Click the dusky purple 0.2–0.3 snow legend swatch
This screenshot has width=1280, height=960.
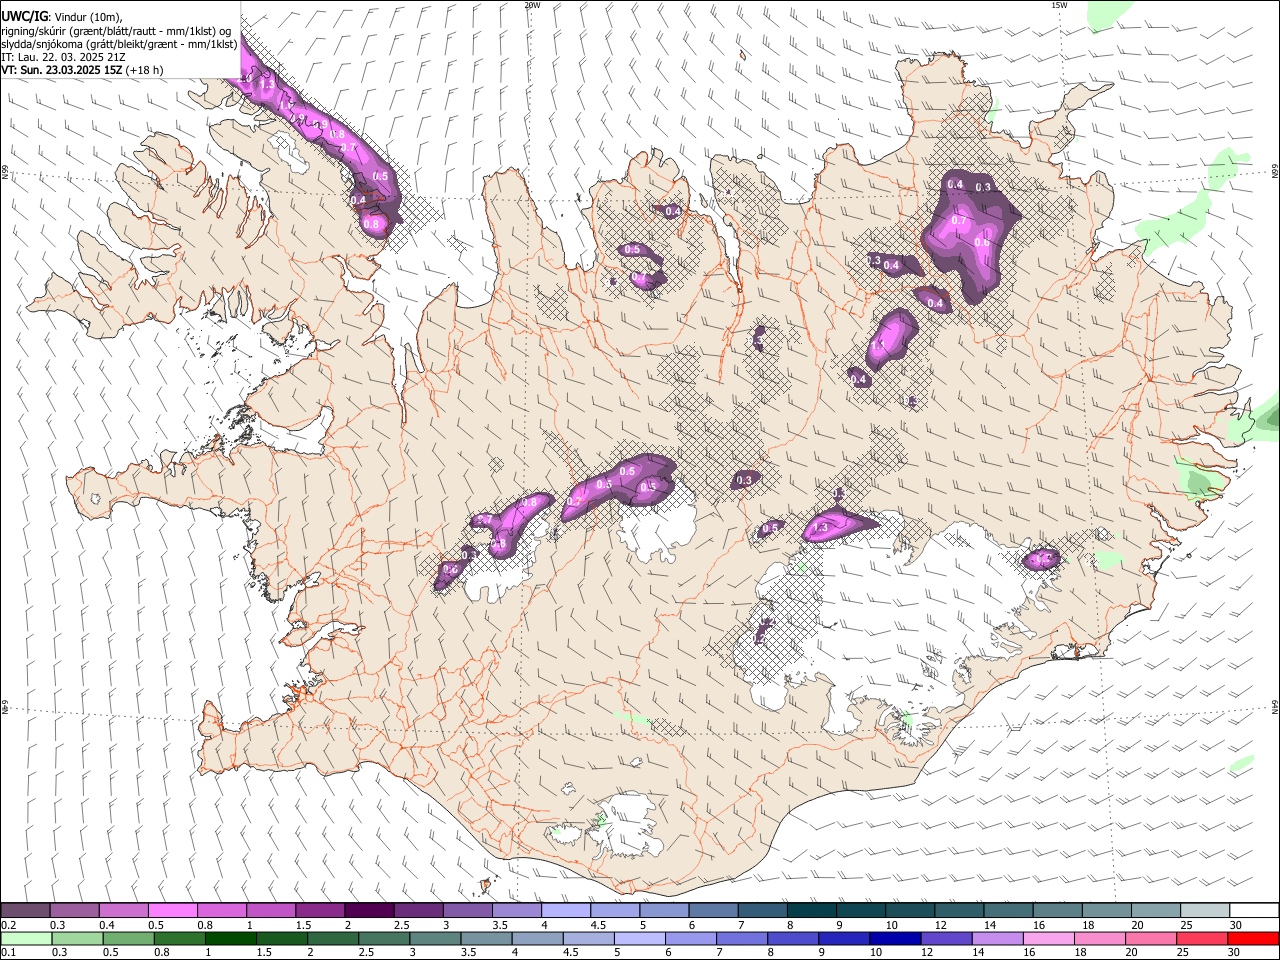(26, 910)
